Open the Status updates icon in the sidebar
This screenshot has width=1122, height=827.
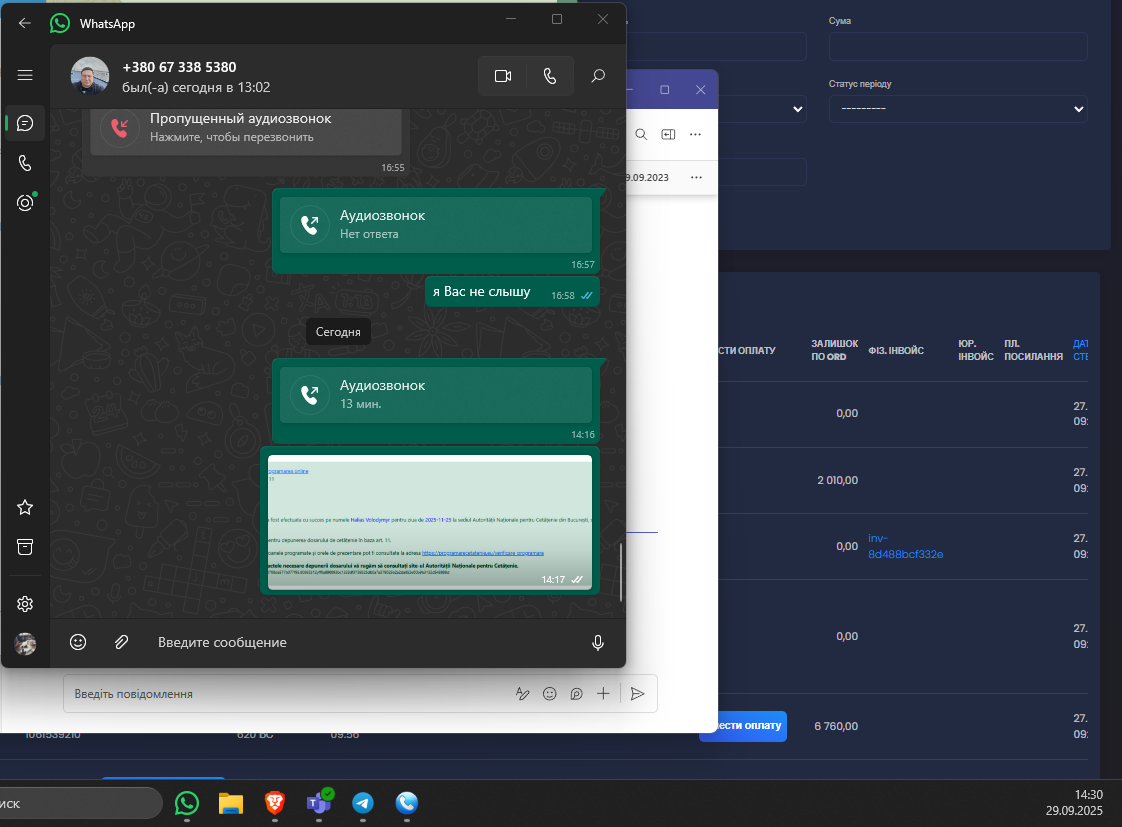(x=25, y=202)
